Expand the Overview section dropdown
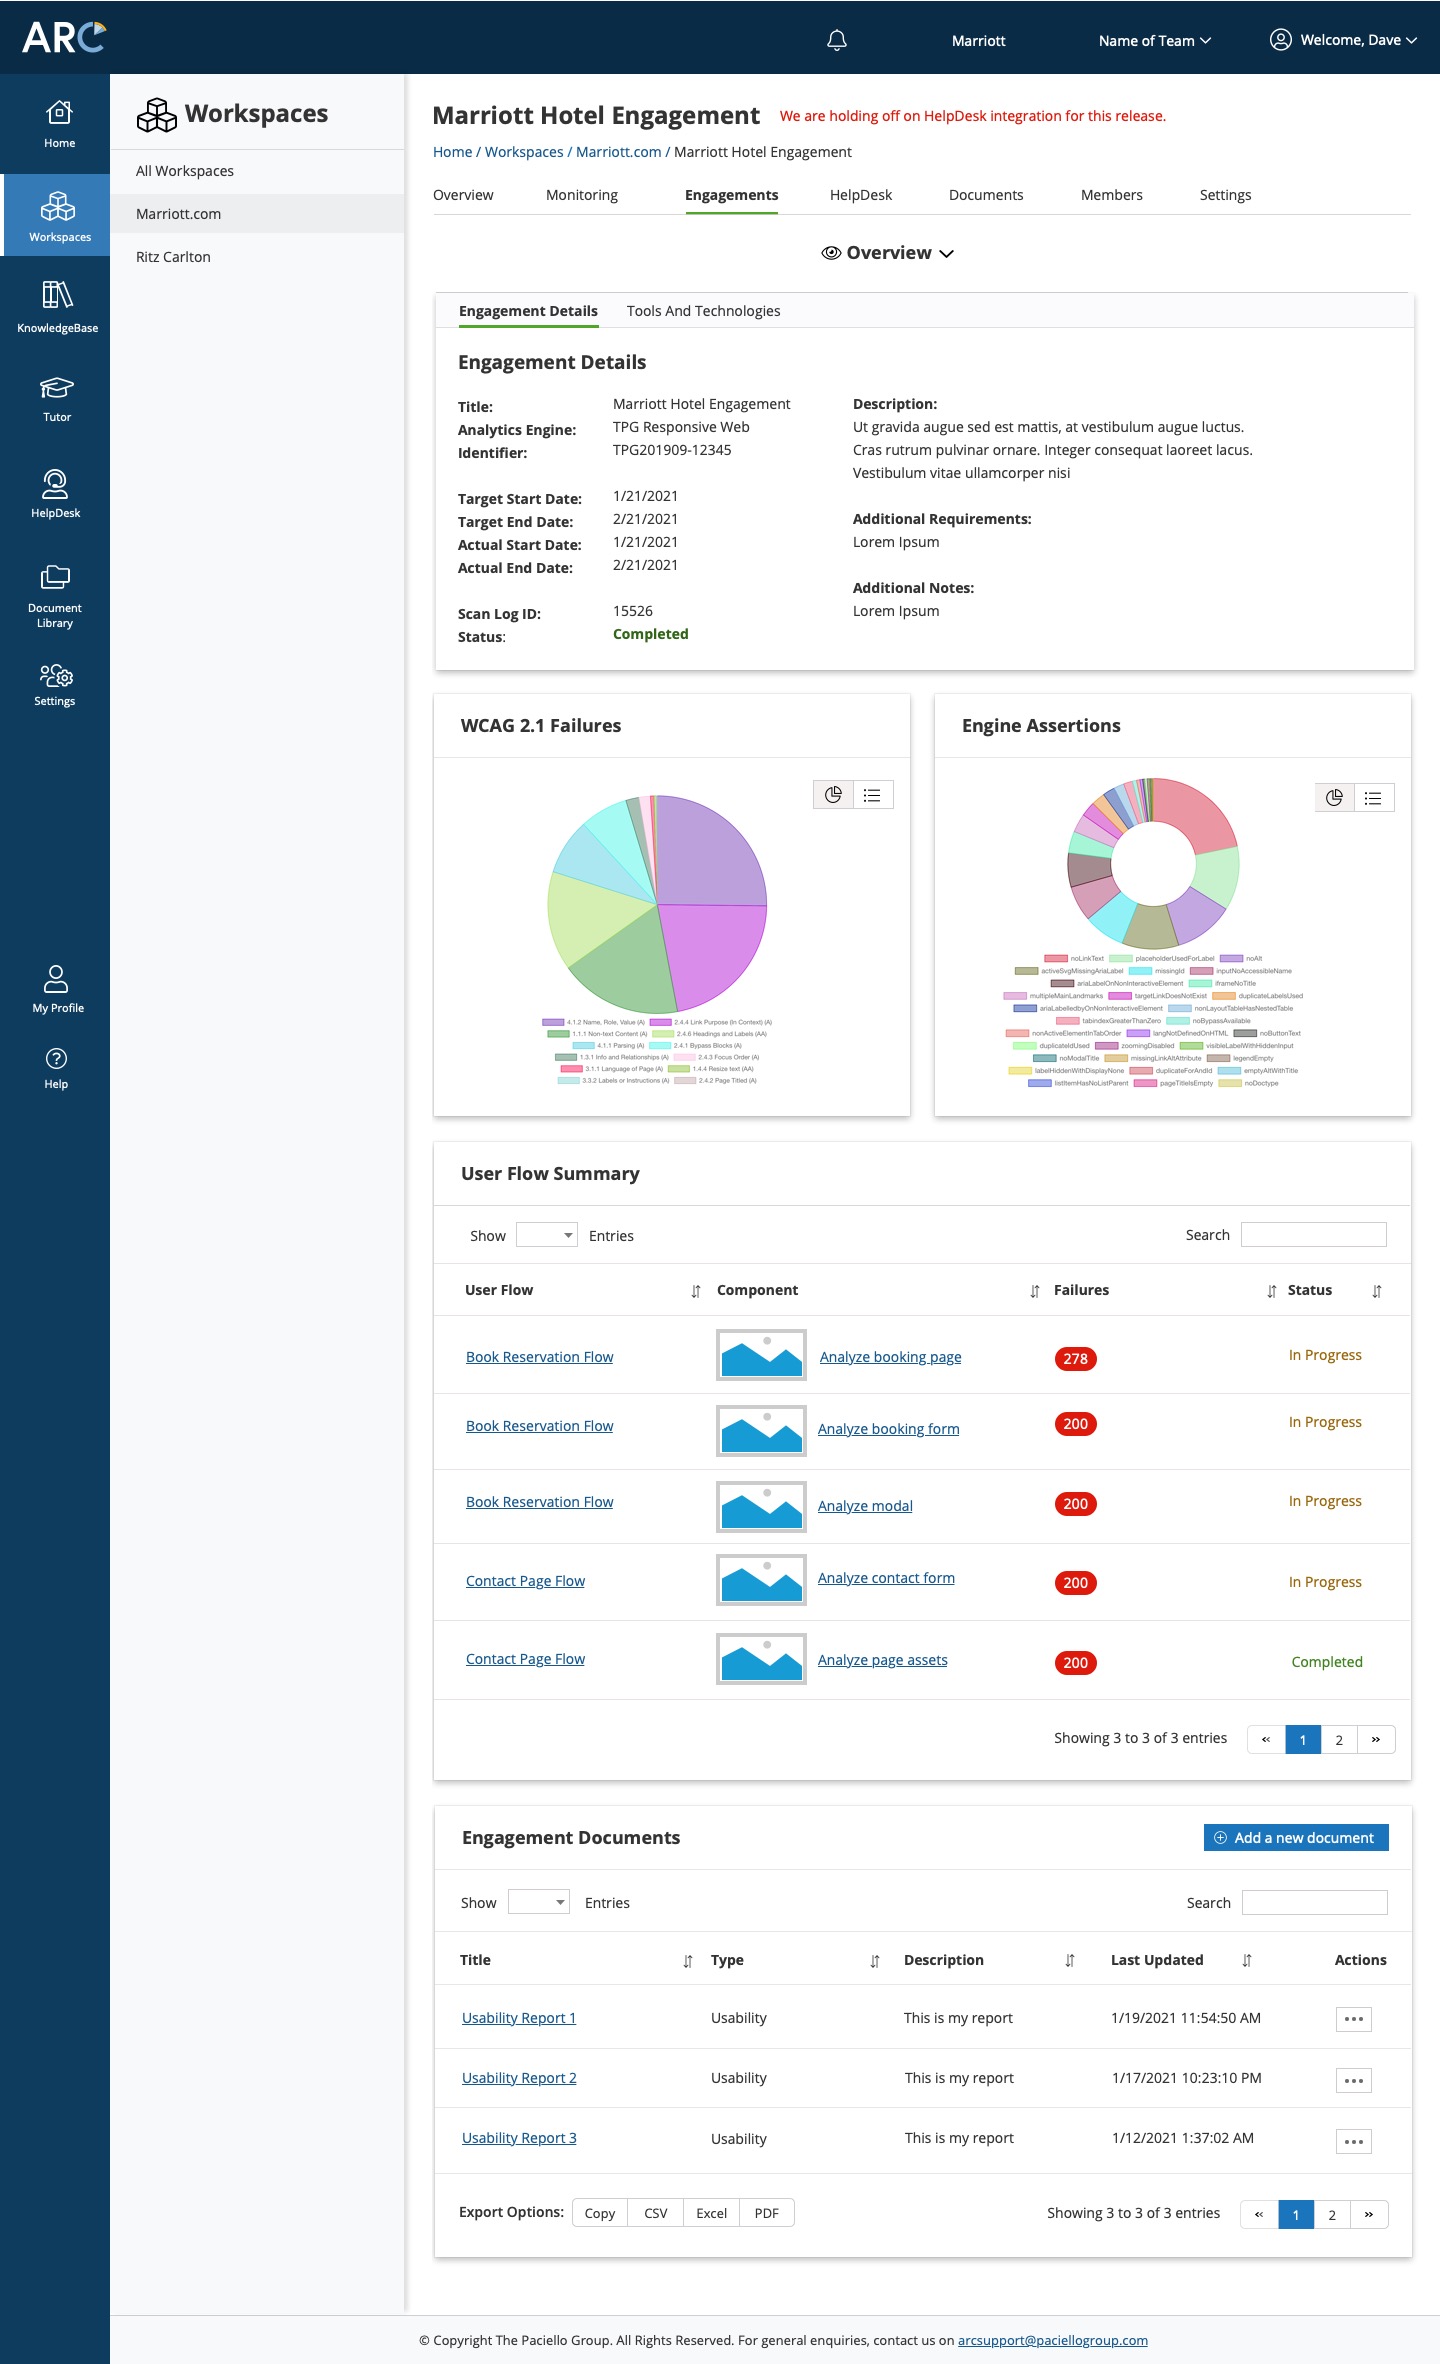 (888, 253)
